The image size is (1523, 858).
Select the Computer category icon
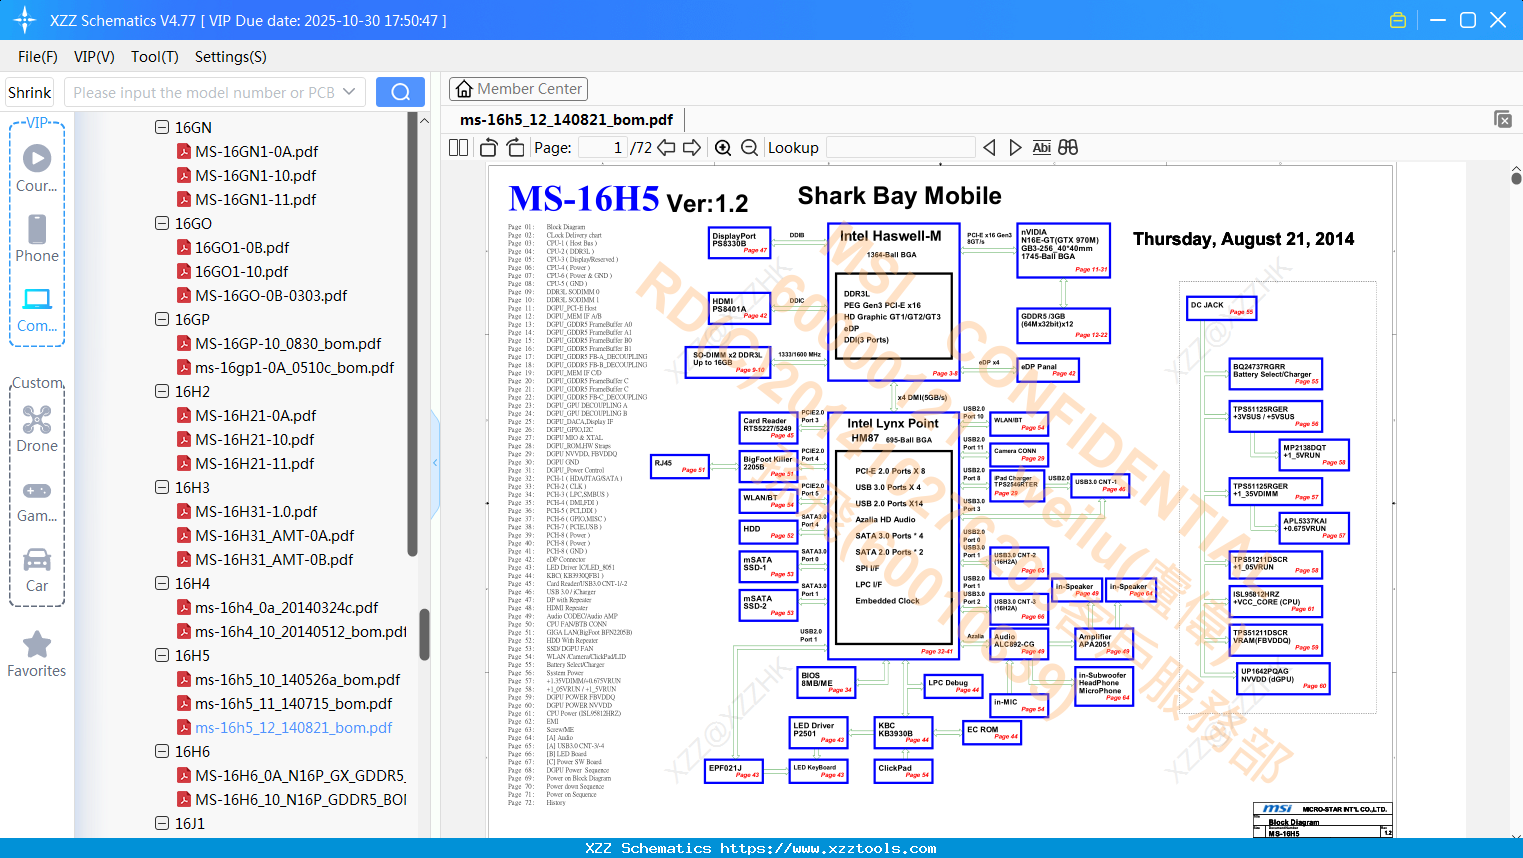click(37, 309)
